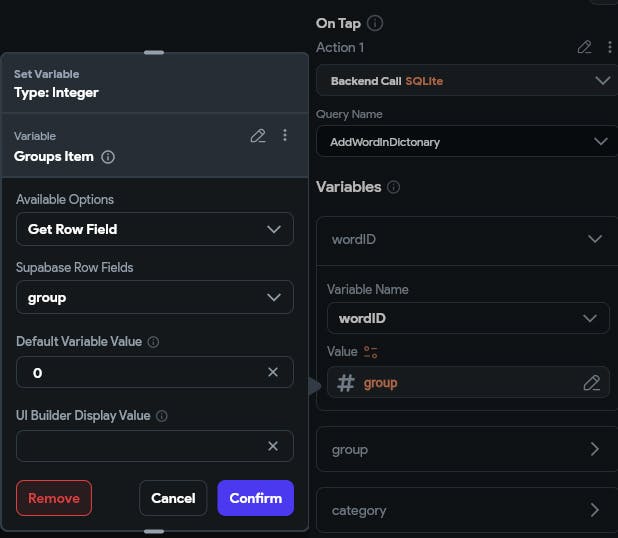Open the three-dot menu beside Groups Item
This screenshot has height=538, width=618.
(285, 136)
